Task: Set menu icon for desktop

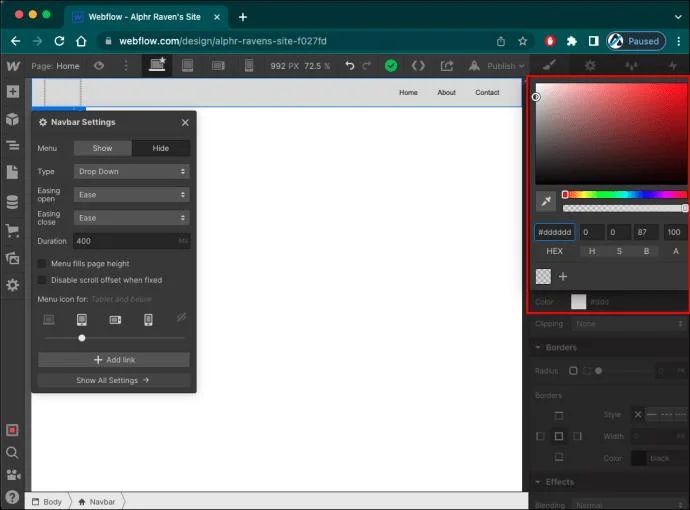Action: pyautogui.click(x=49, y=319)
